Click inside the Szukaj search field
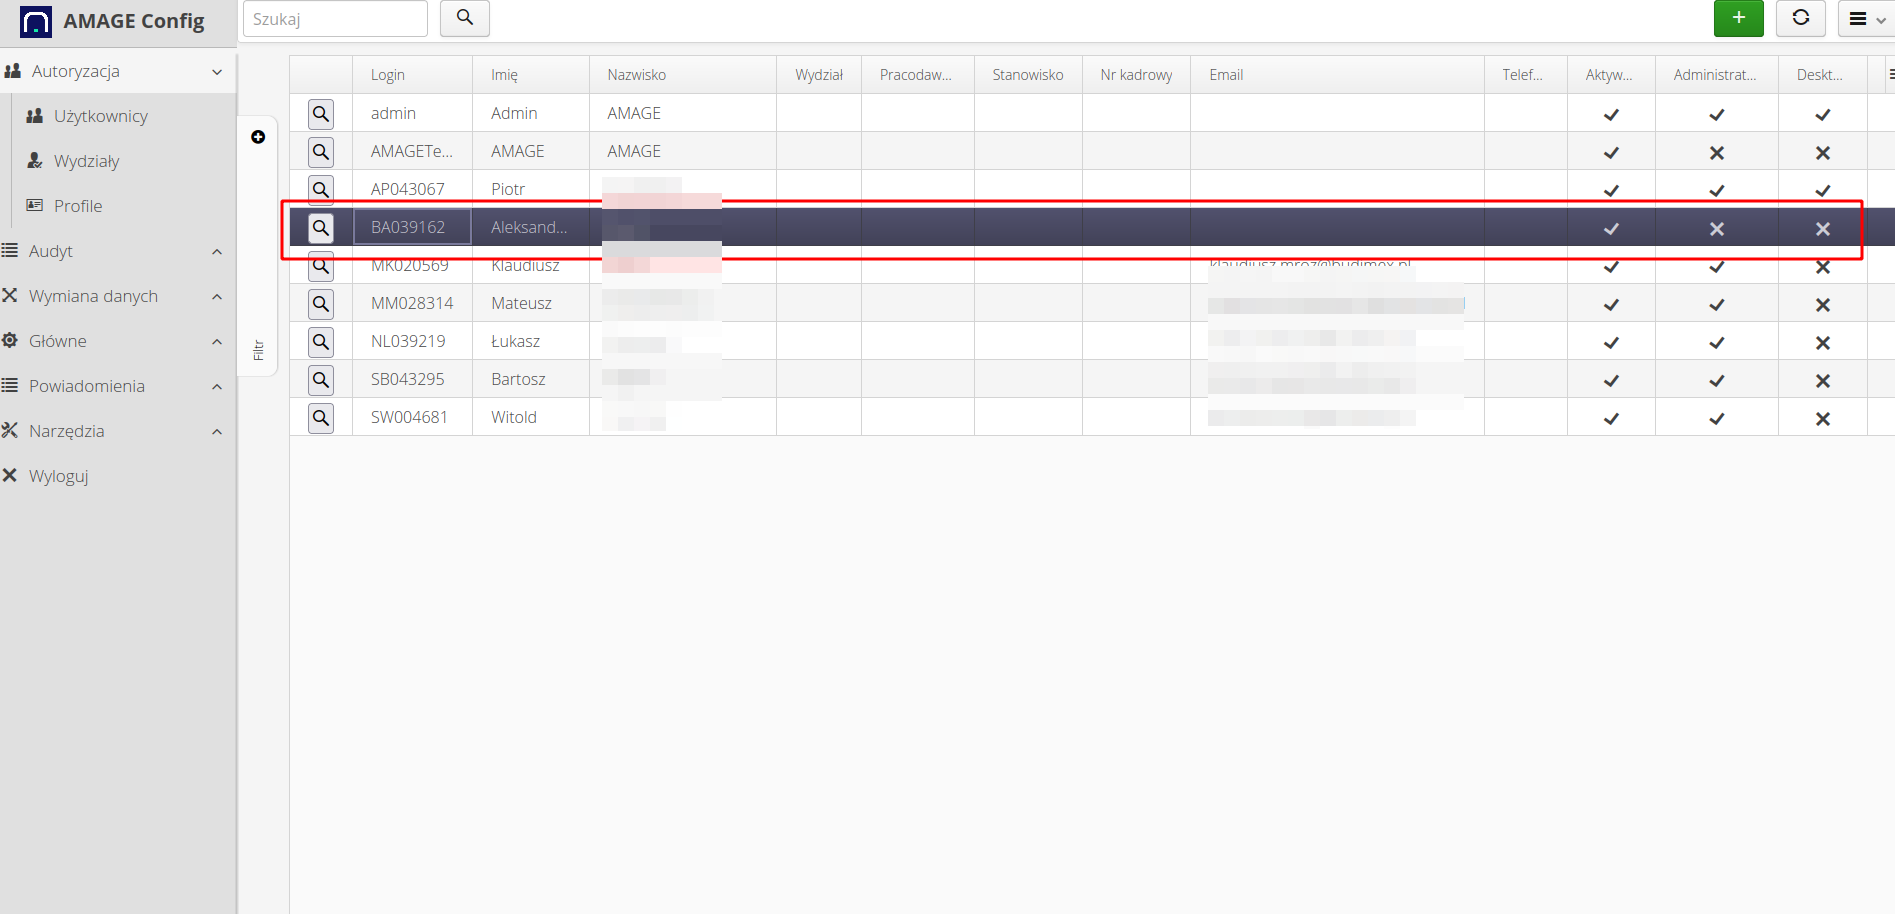Screen dimensions: 1895x914 tap(335, 18)
